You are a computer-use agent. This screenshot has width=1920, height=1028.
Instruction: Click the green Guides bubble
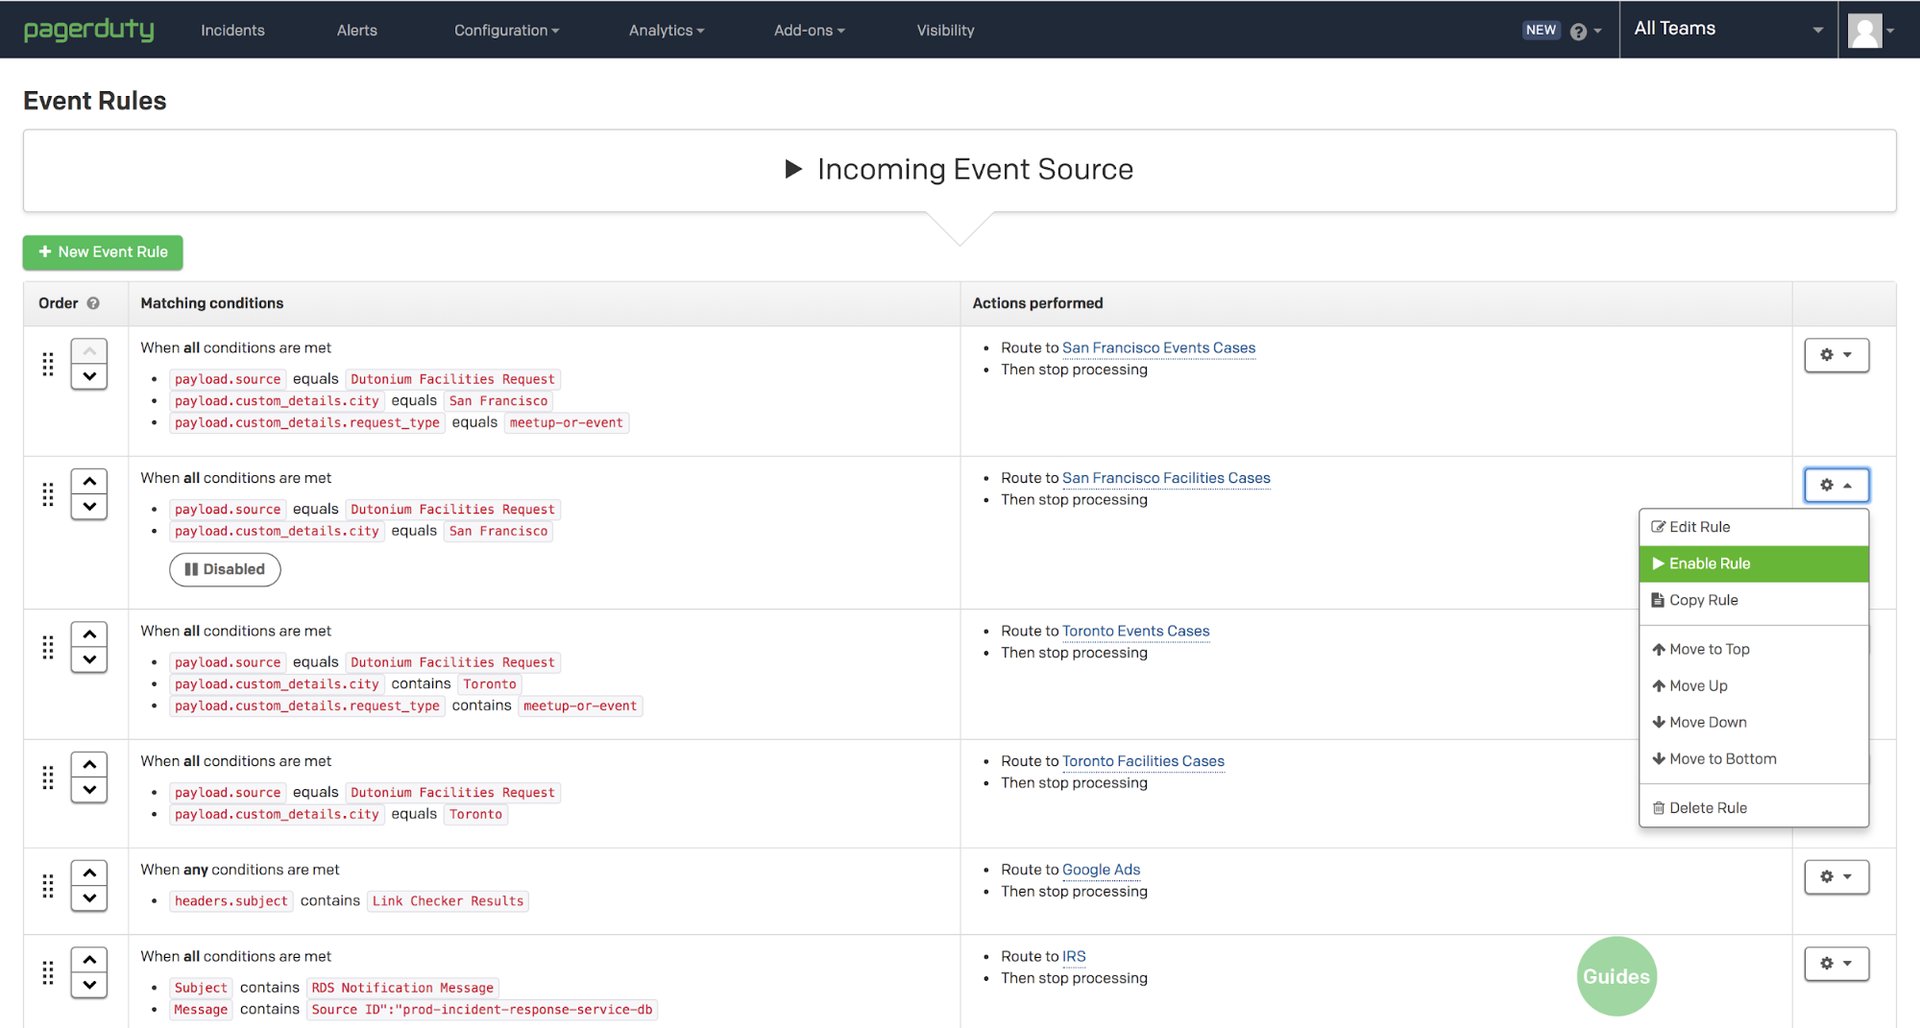point(1616,976)
